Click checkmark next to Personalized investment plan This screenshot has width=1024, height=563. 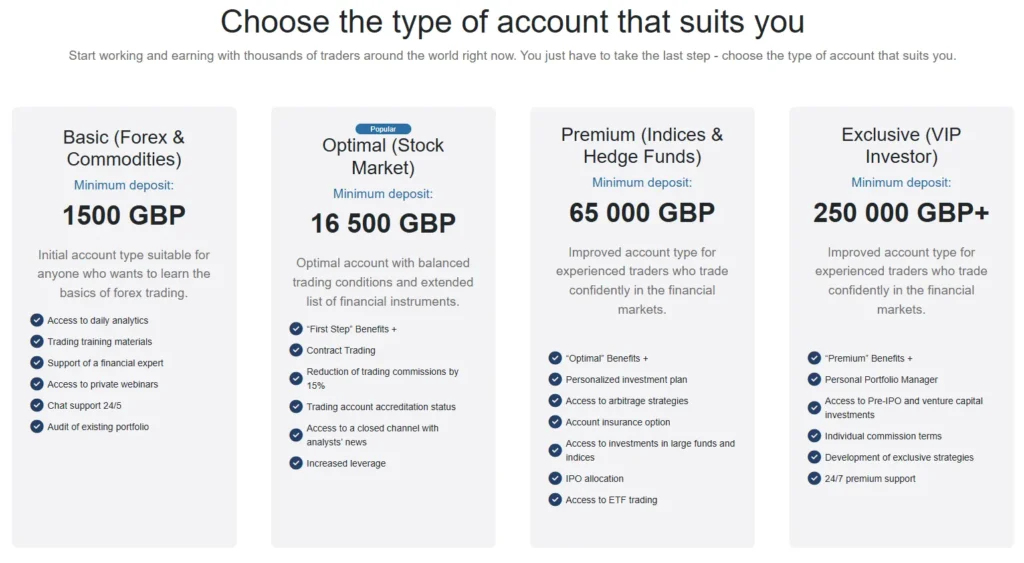tap(555, 379)
